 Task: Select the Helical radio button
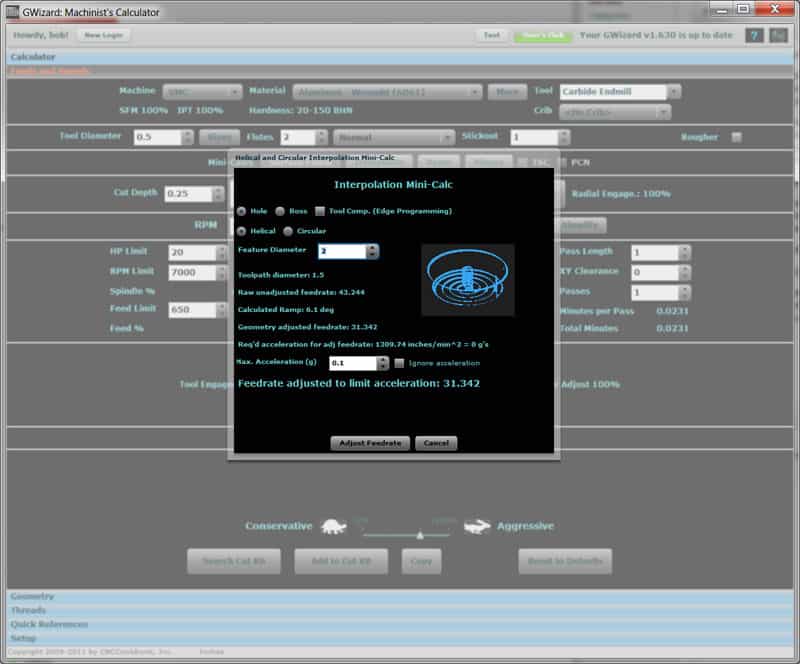[x=241, y=231]
